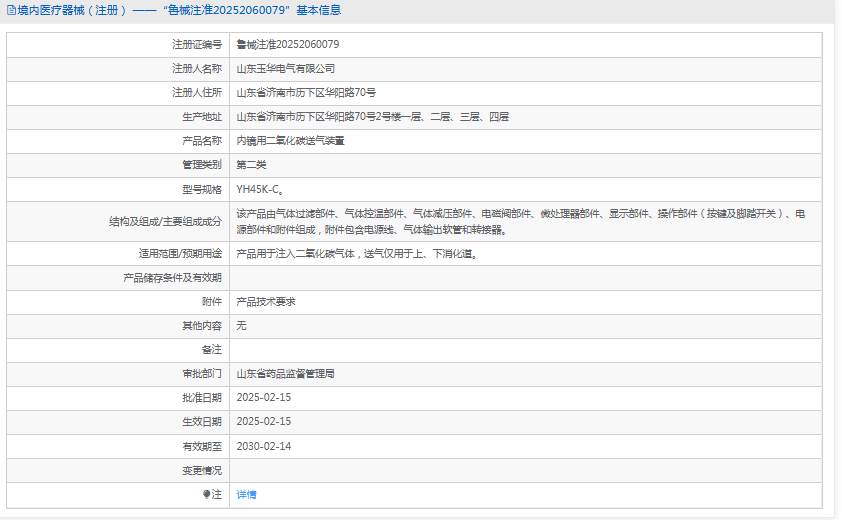Click the 适用范围/预期用途 label

point(180,254)
